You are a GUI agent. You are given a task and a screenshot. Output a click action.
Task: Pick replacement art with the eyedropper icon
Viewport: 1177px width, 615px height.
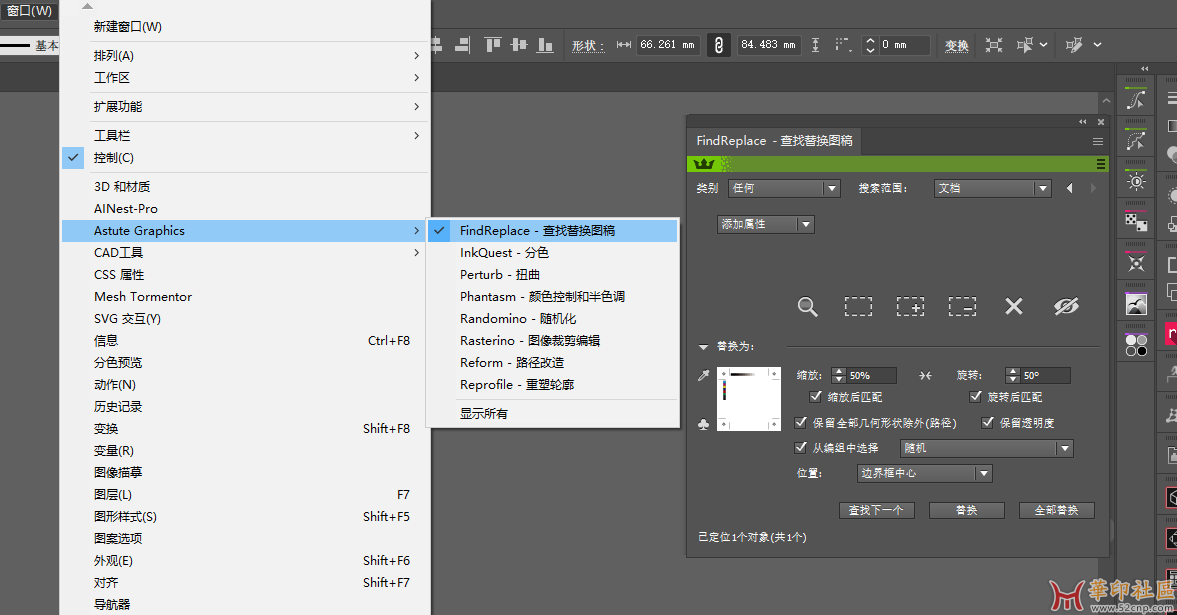(x=703, y=375)
